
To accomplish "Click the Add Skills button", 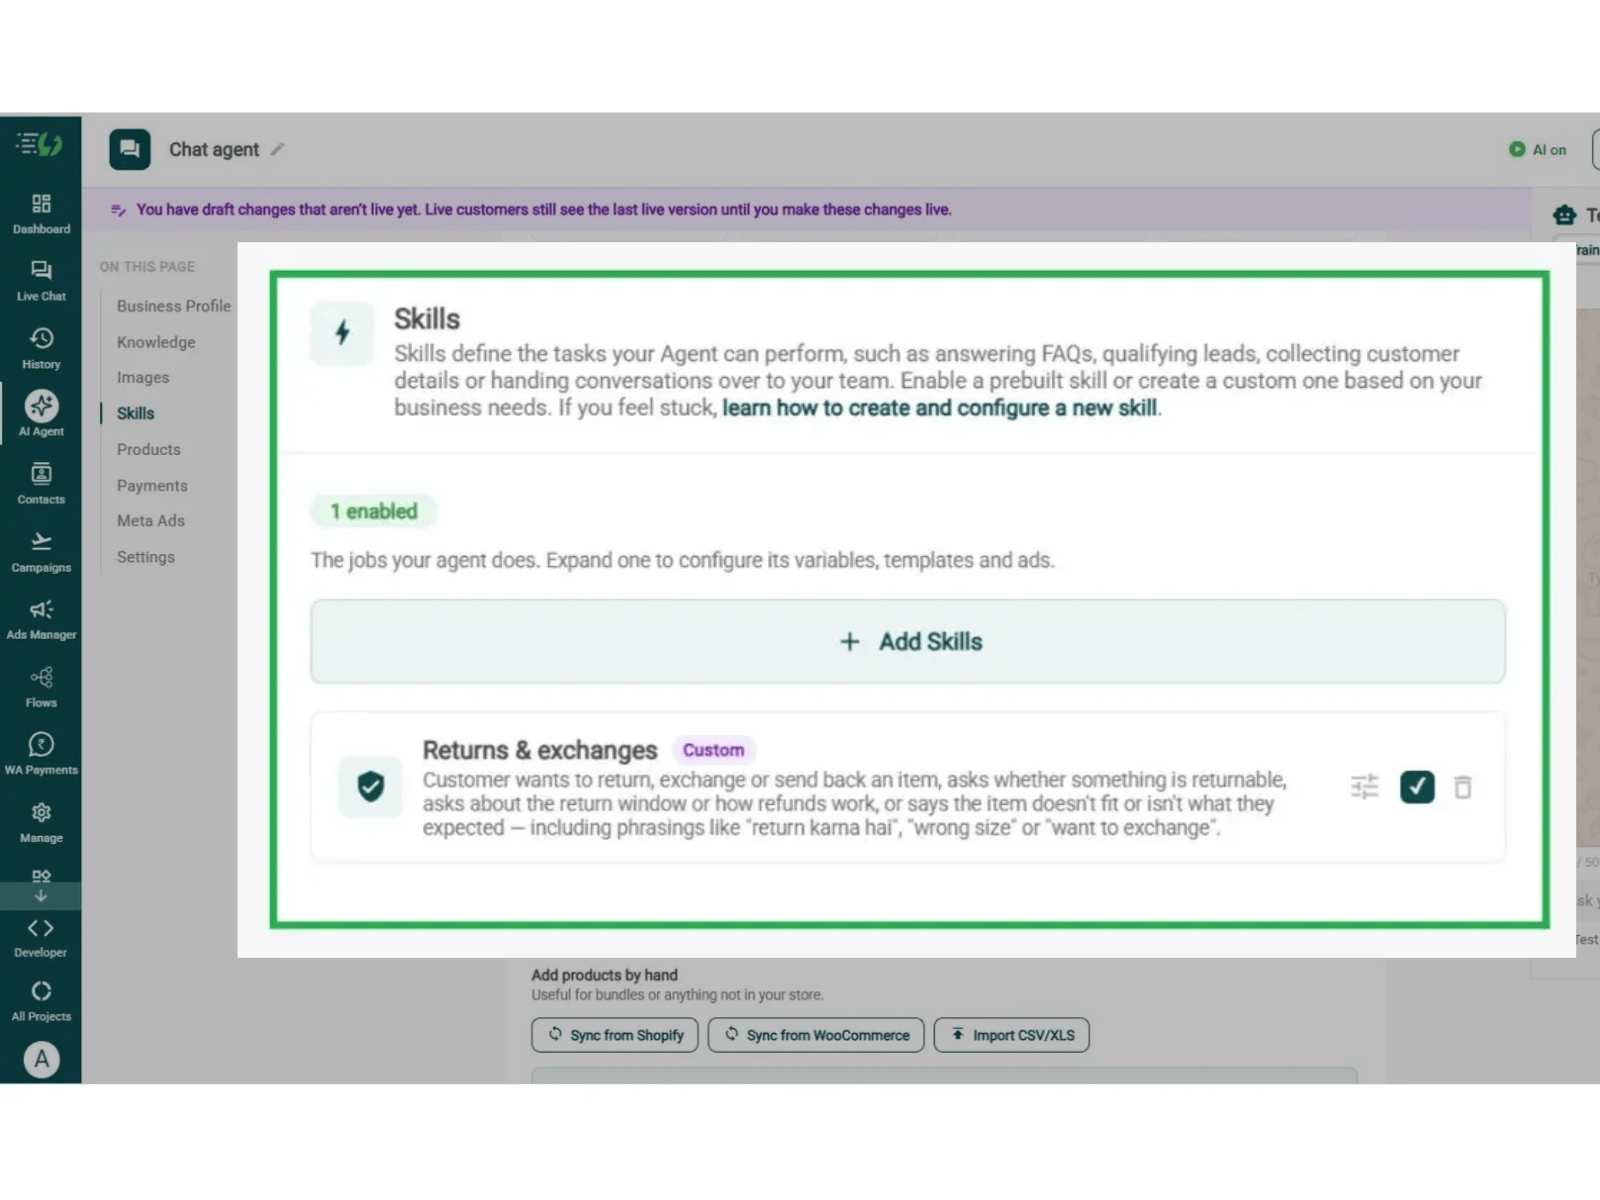I will coord(908,642).
